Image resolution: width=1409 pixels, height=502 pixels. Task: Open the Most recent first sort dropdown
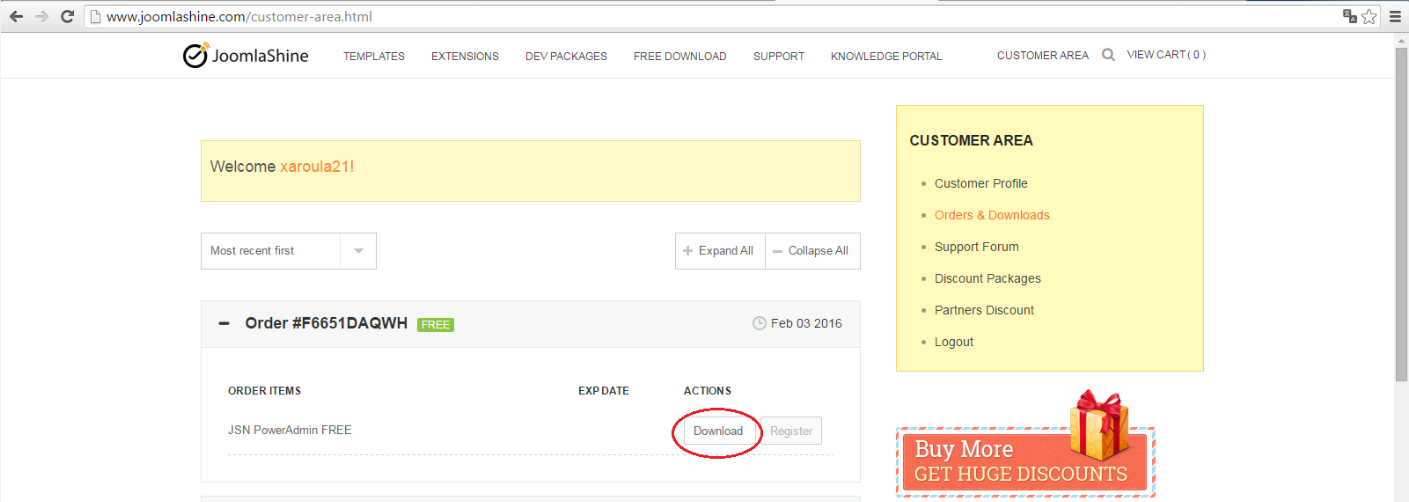coord(289,251)
